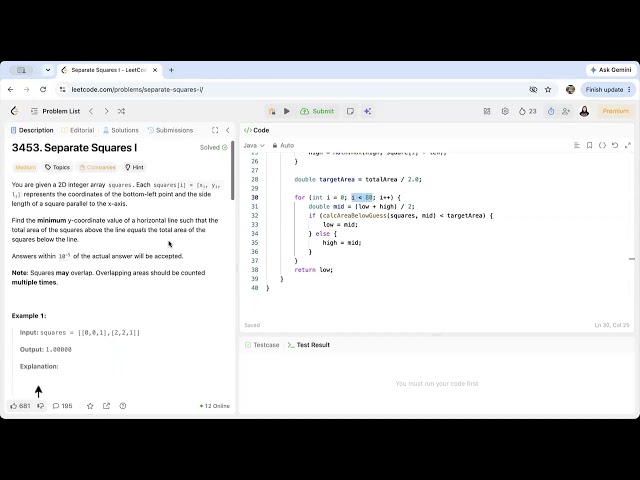The image size is (640, 480).
Task: Toggle the timer stopwatch icon
Action: click(x=551, y=111)
